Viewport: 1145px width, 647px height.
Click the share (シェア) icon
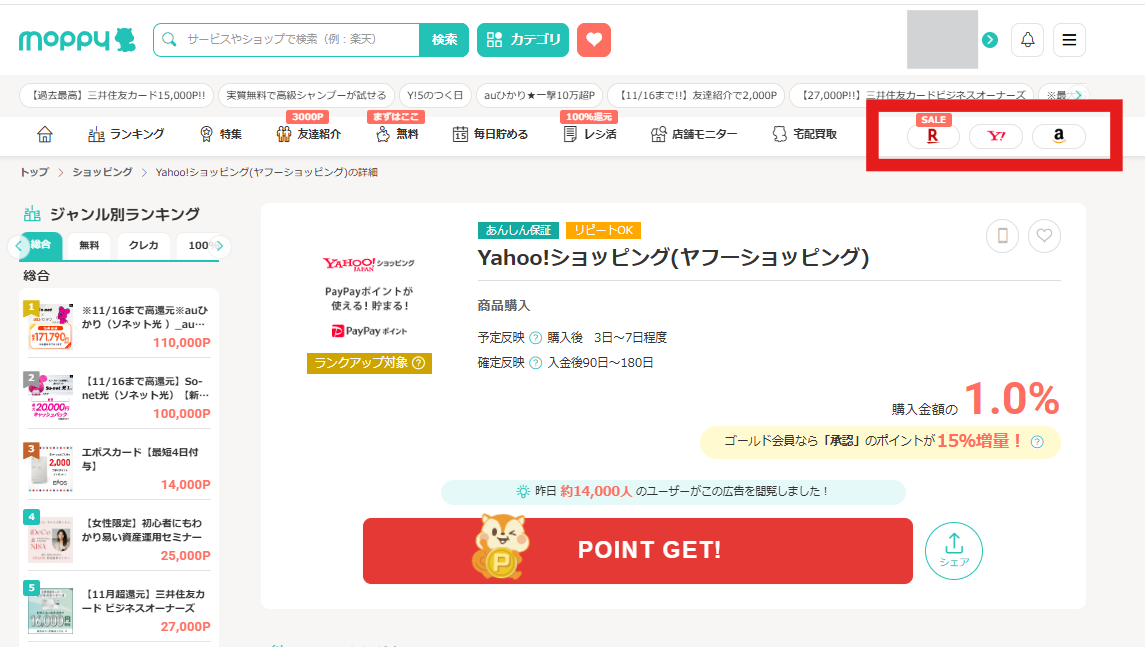click(953, 550)
